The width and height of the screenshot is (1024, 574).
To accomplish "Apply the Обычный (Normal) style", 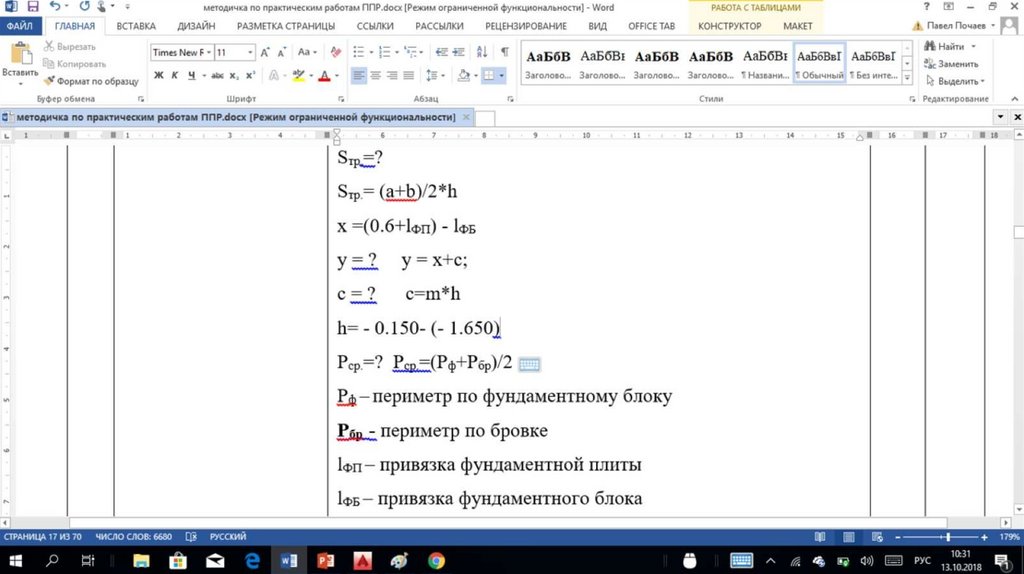I will 819,63.
